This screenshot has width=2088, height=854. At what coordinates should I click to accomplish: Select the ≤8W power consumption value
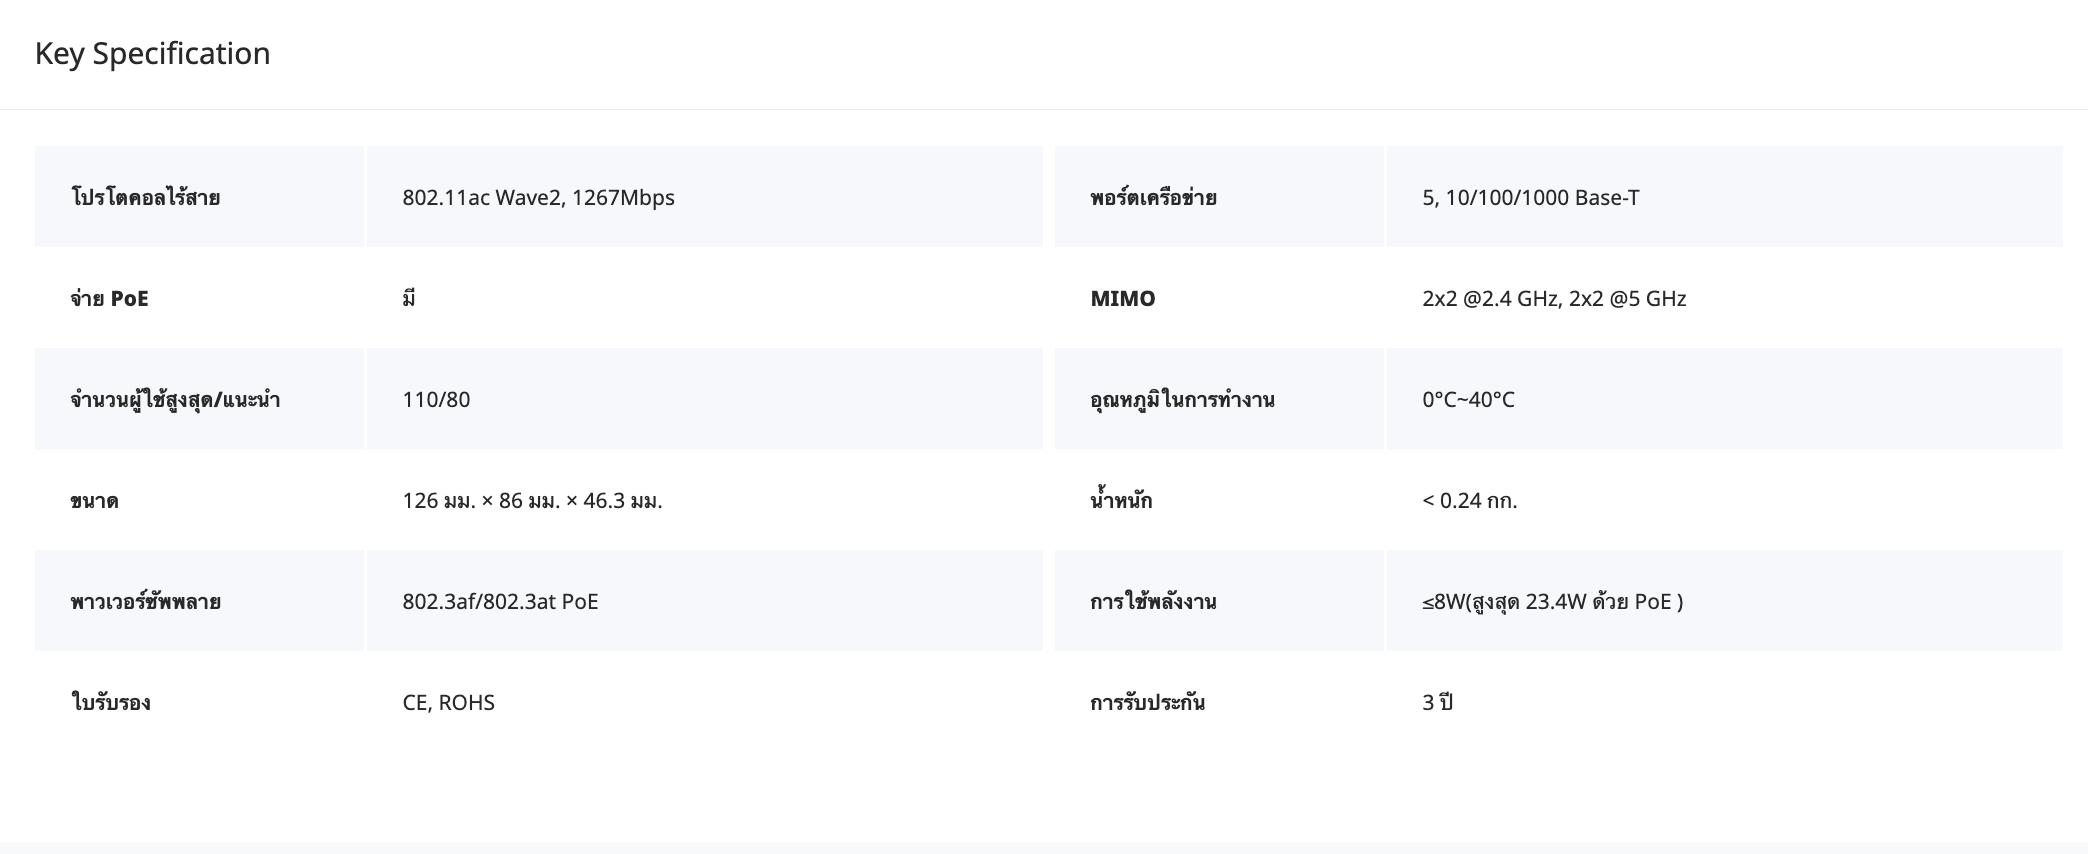[x=1552, y=602]
